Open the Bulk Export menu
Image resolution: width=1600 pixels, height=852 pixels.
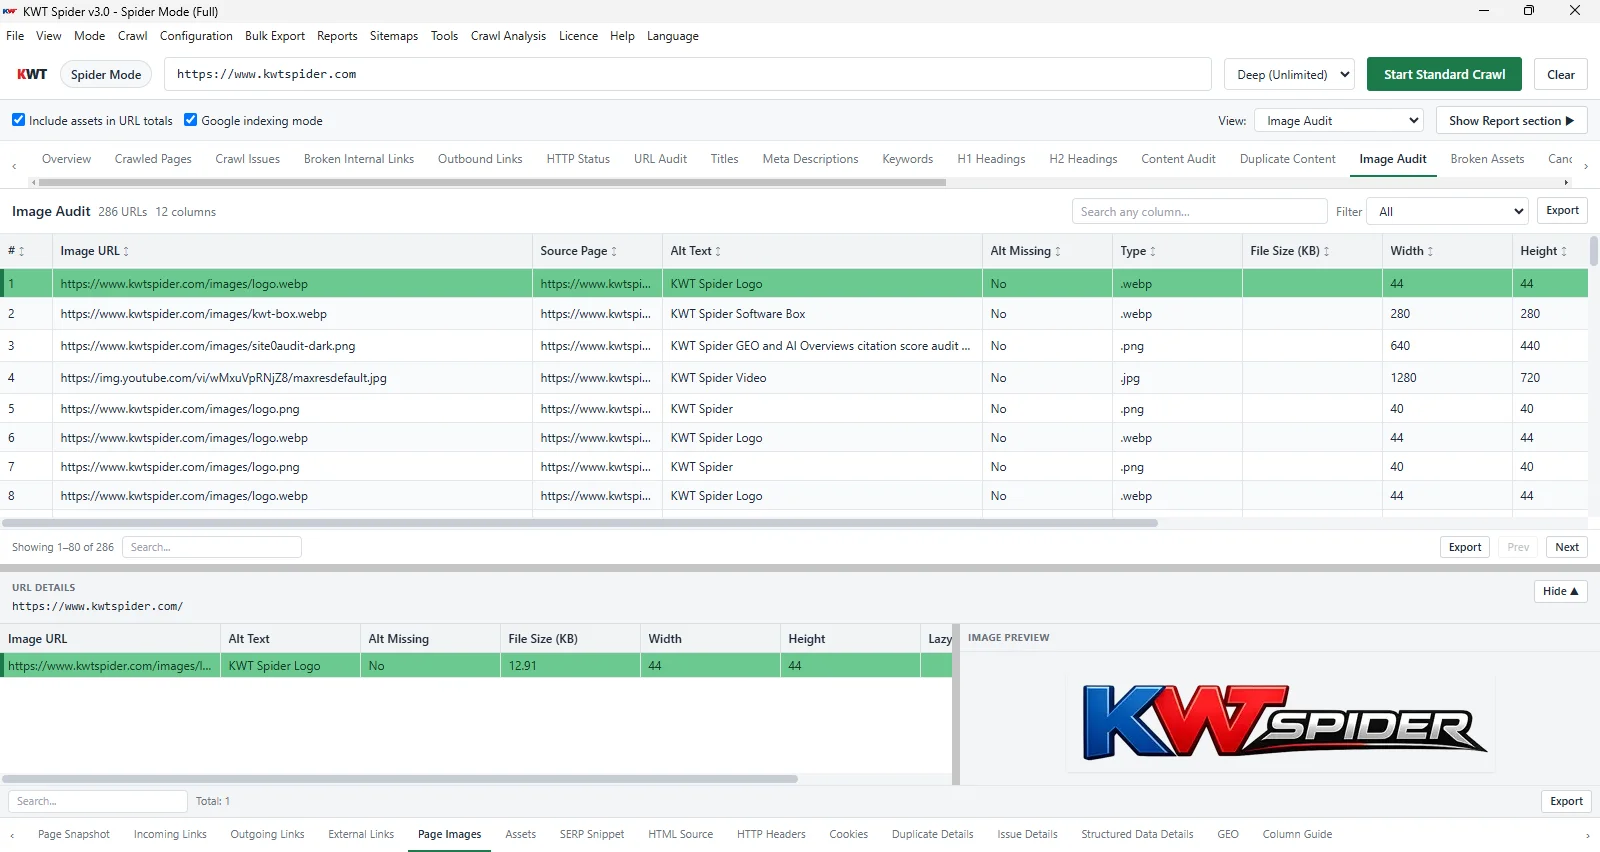click(x=275, y=36)
